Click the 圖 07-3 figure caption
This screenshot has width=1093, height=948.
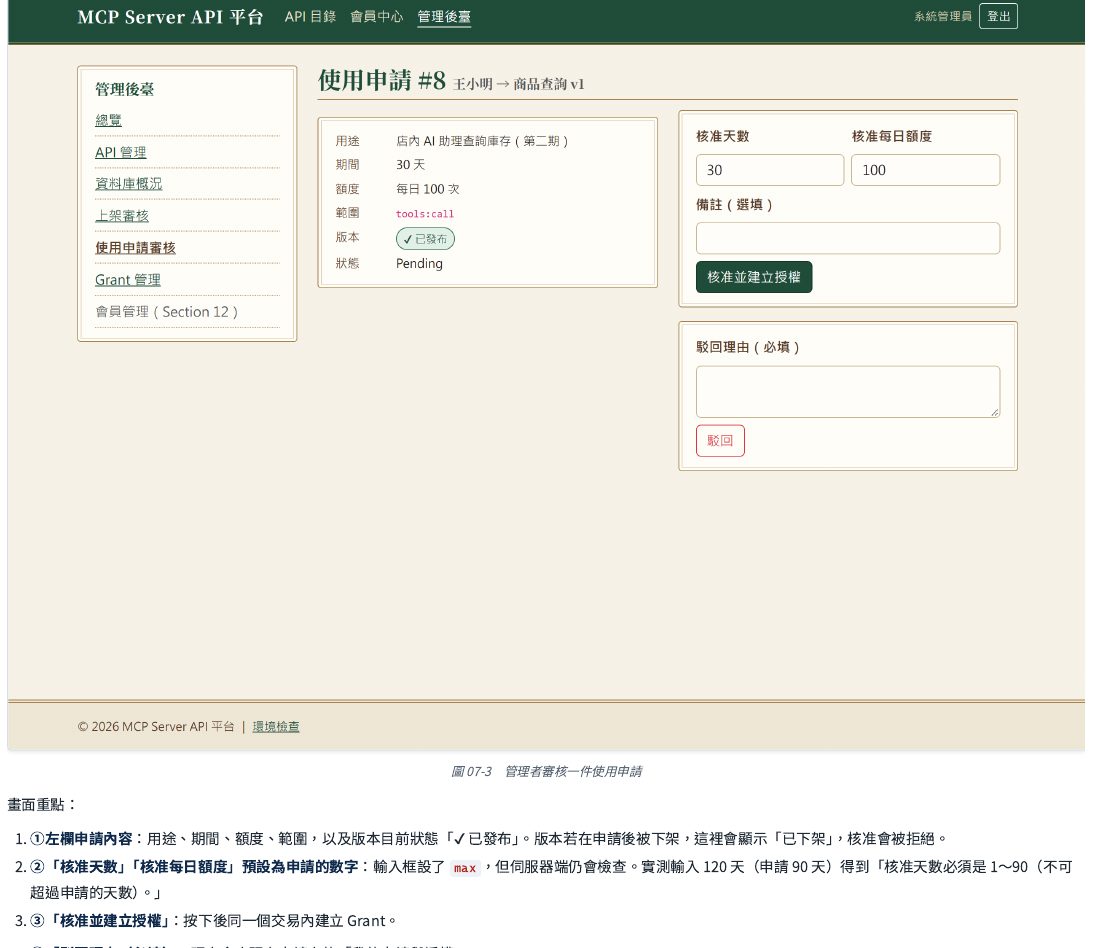546,771
